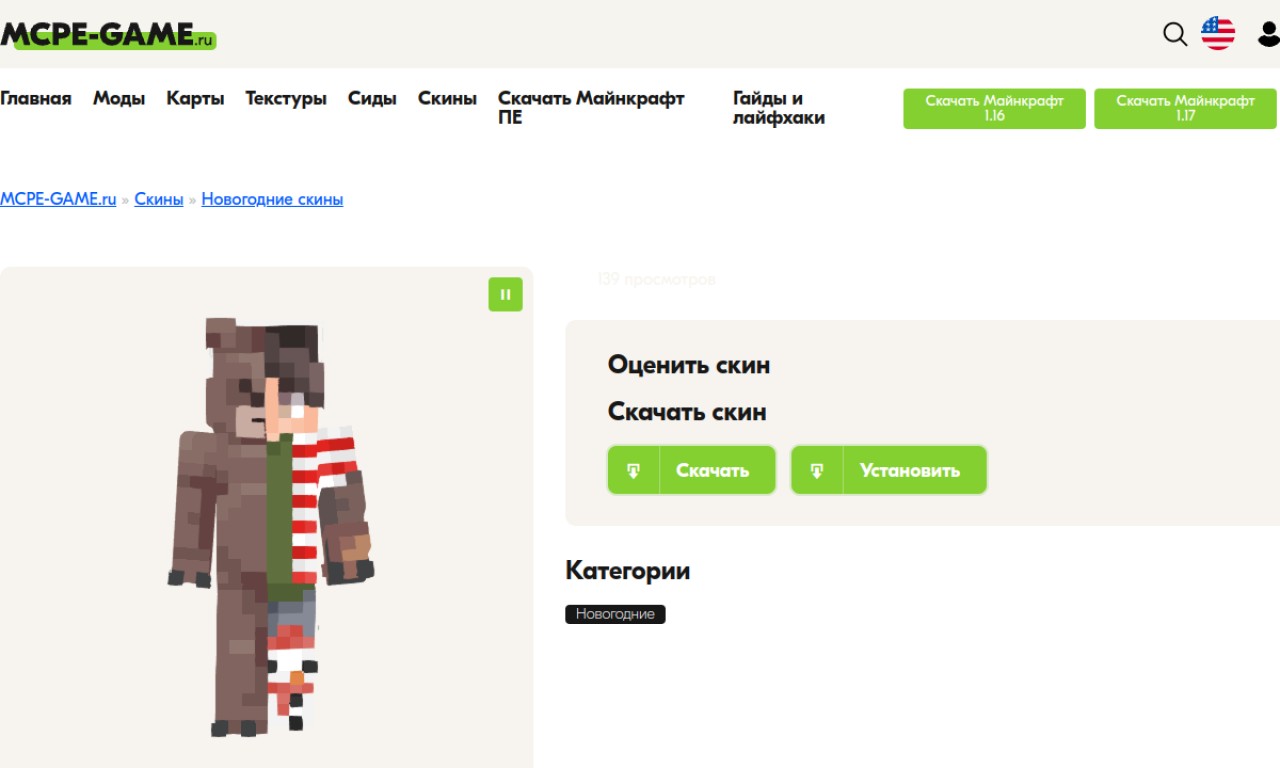Open the Моды menu item
Image resolution: width=1280 pixels, height=768 pixels.
pos(119,98)
